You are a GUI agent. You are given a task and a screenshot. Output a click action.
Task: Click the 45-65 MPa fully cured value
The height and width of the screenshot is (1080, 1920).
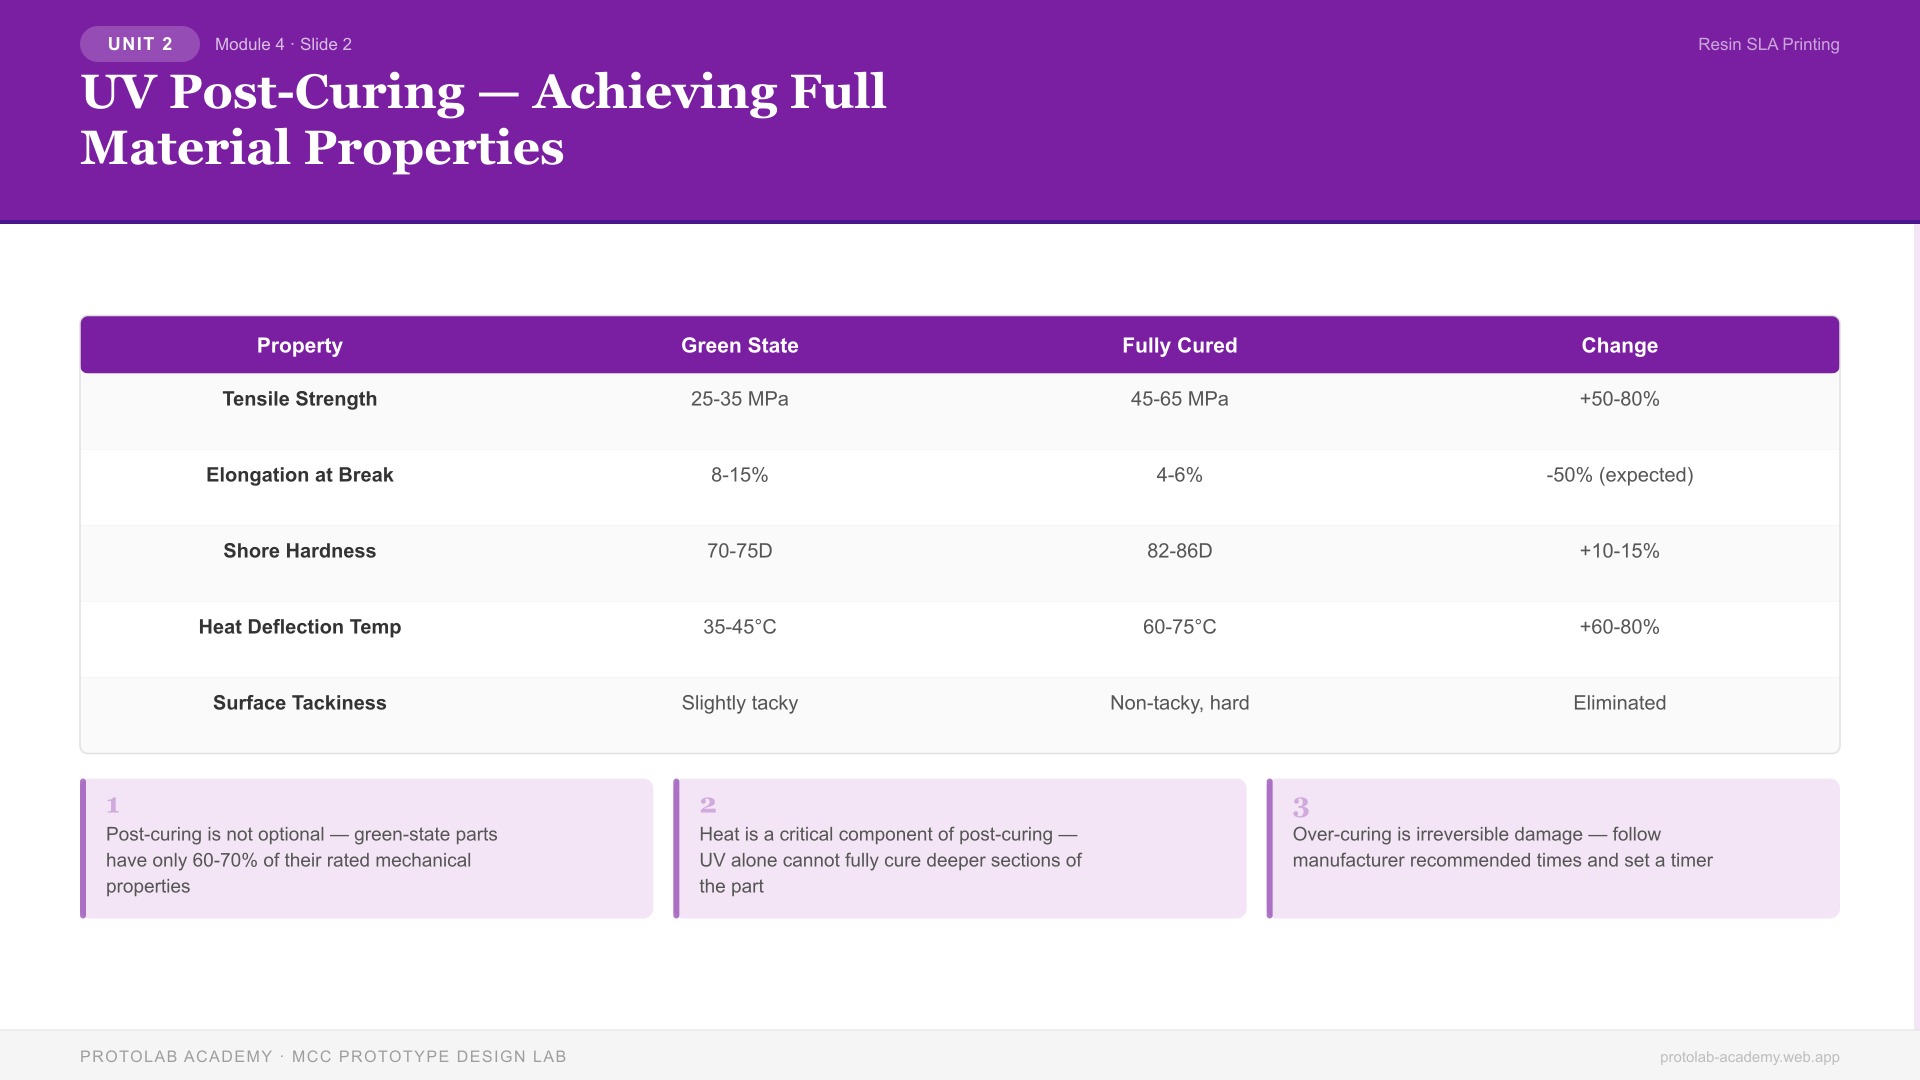pos(1180,399)
